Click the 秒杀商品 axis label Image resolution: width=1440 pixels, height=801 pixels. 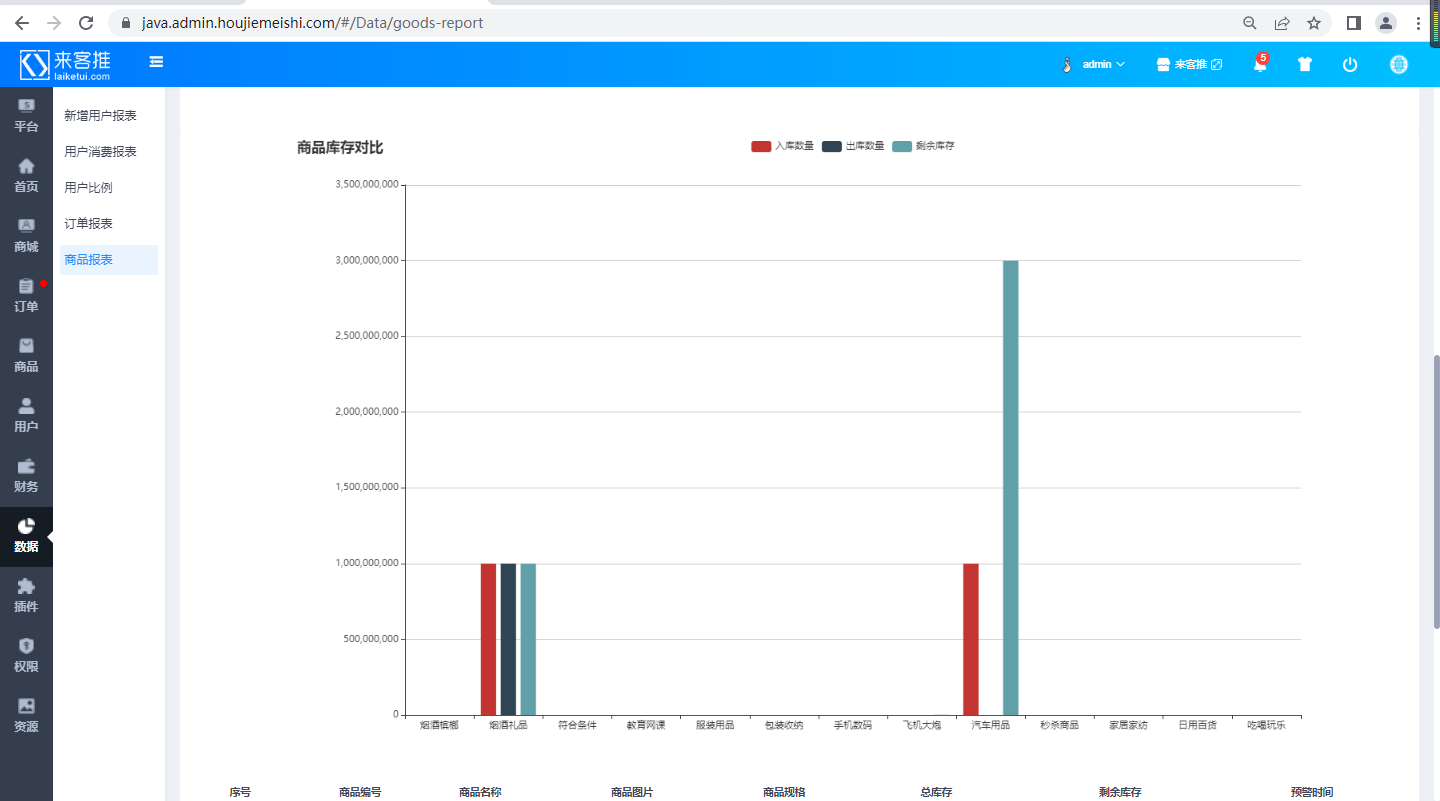click(x=1059, y=725)
